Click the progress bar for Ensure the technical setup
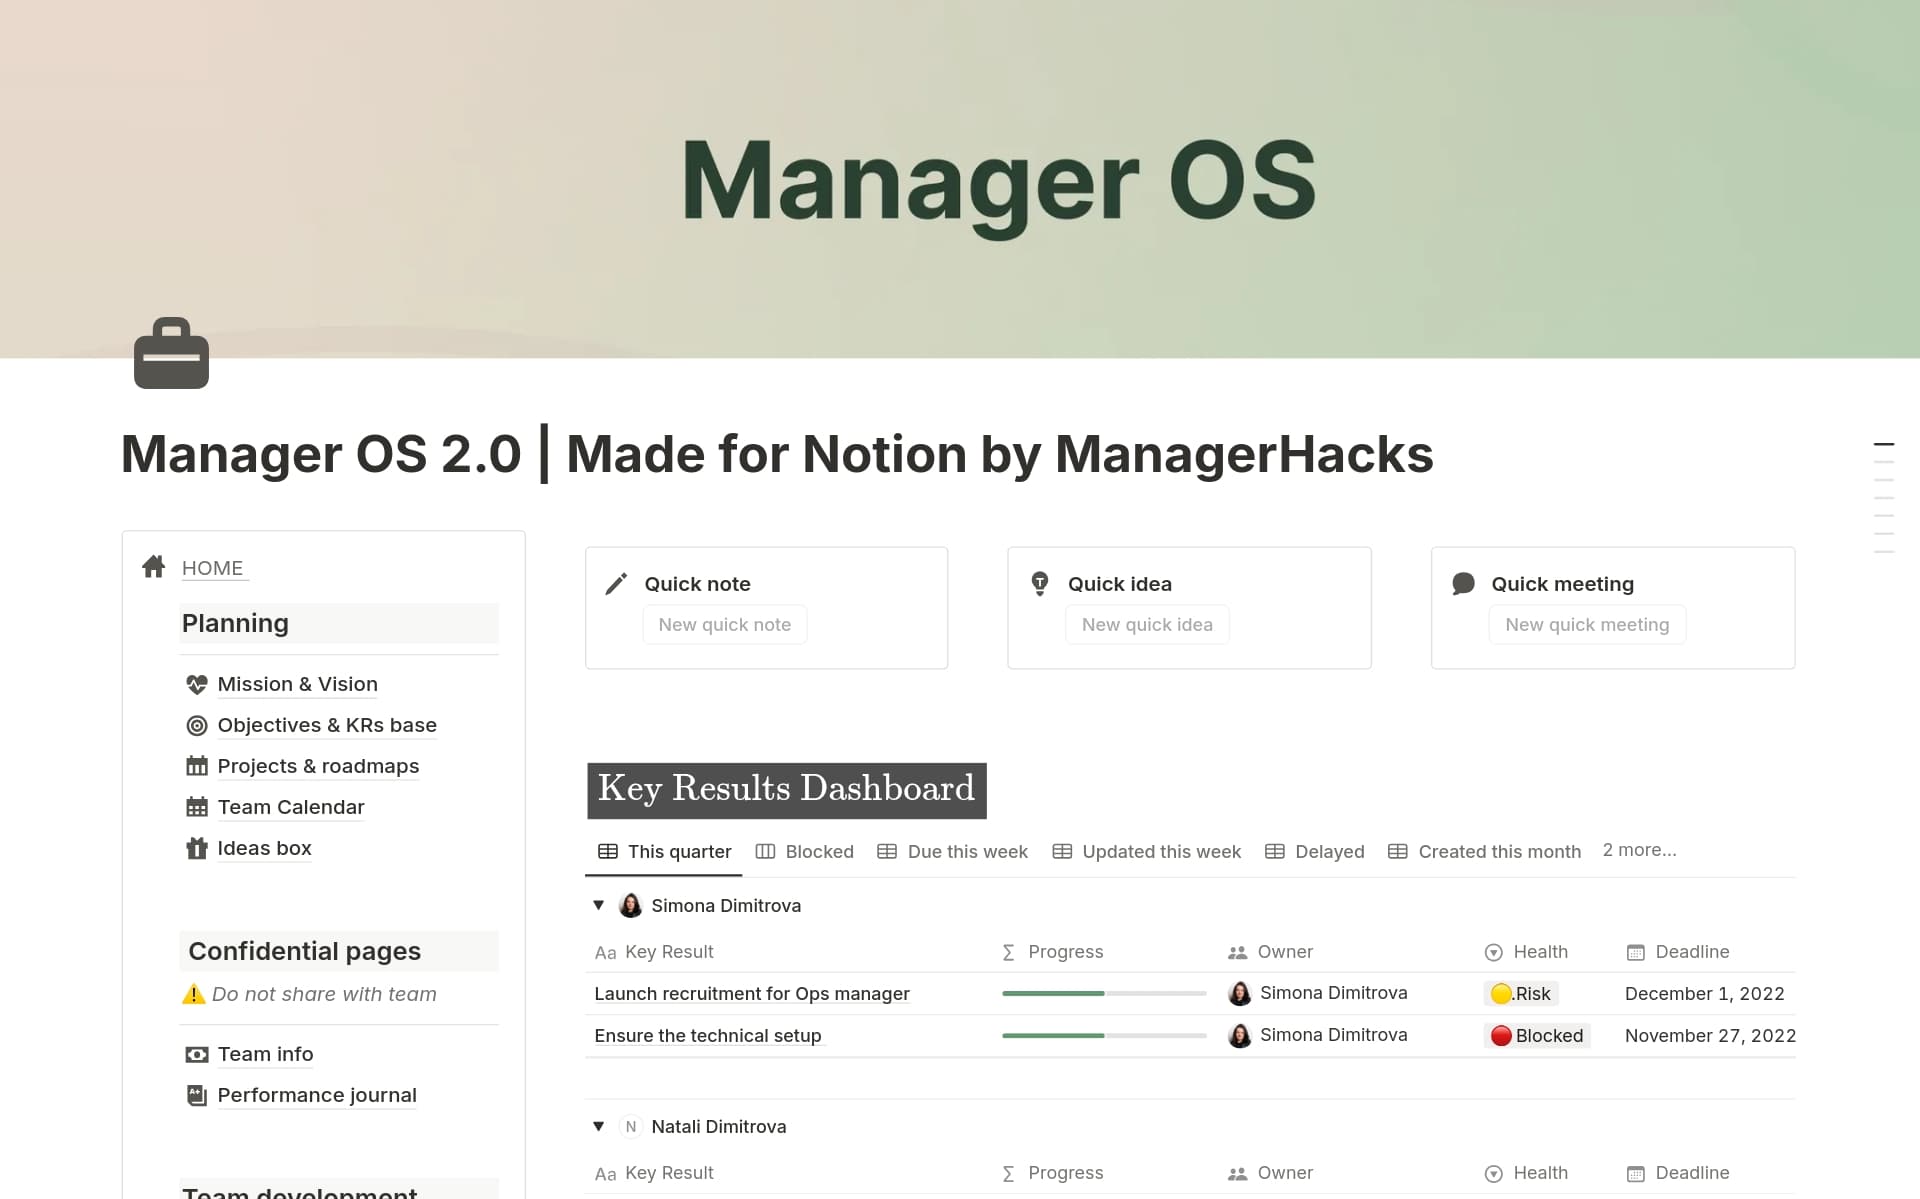The width and height of the screenshot is (1920, 1199). 1104,1035
